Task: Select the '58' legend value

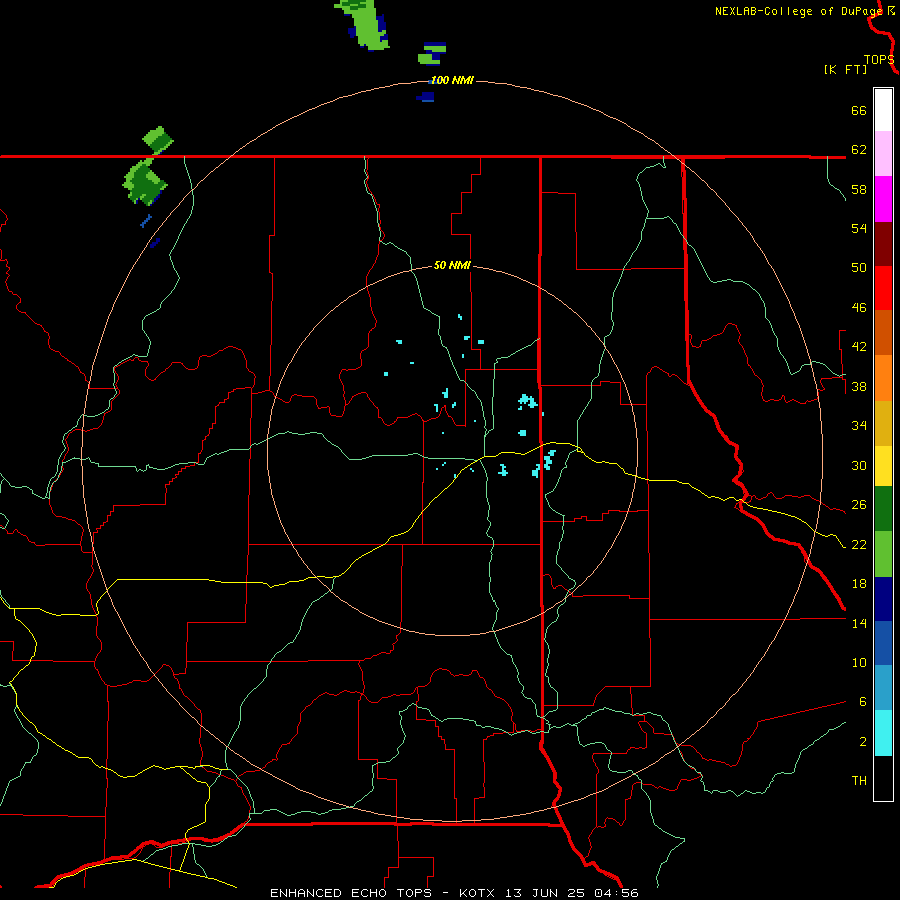Action: [x=859, y=189]
